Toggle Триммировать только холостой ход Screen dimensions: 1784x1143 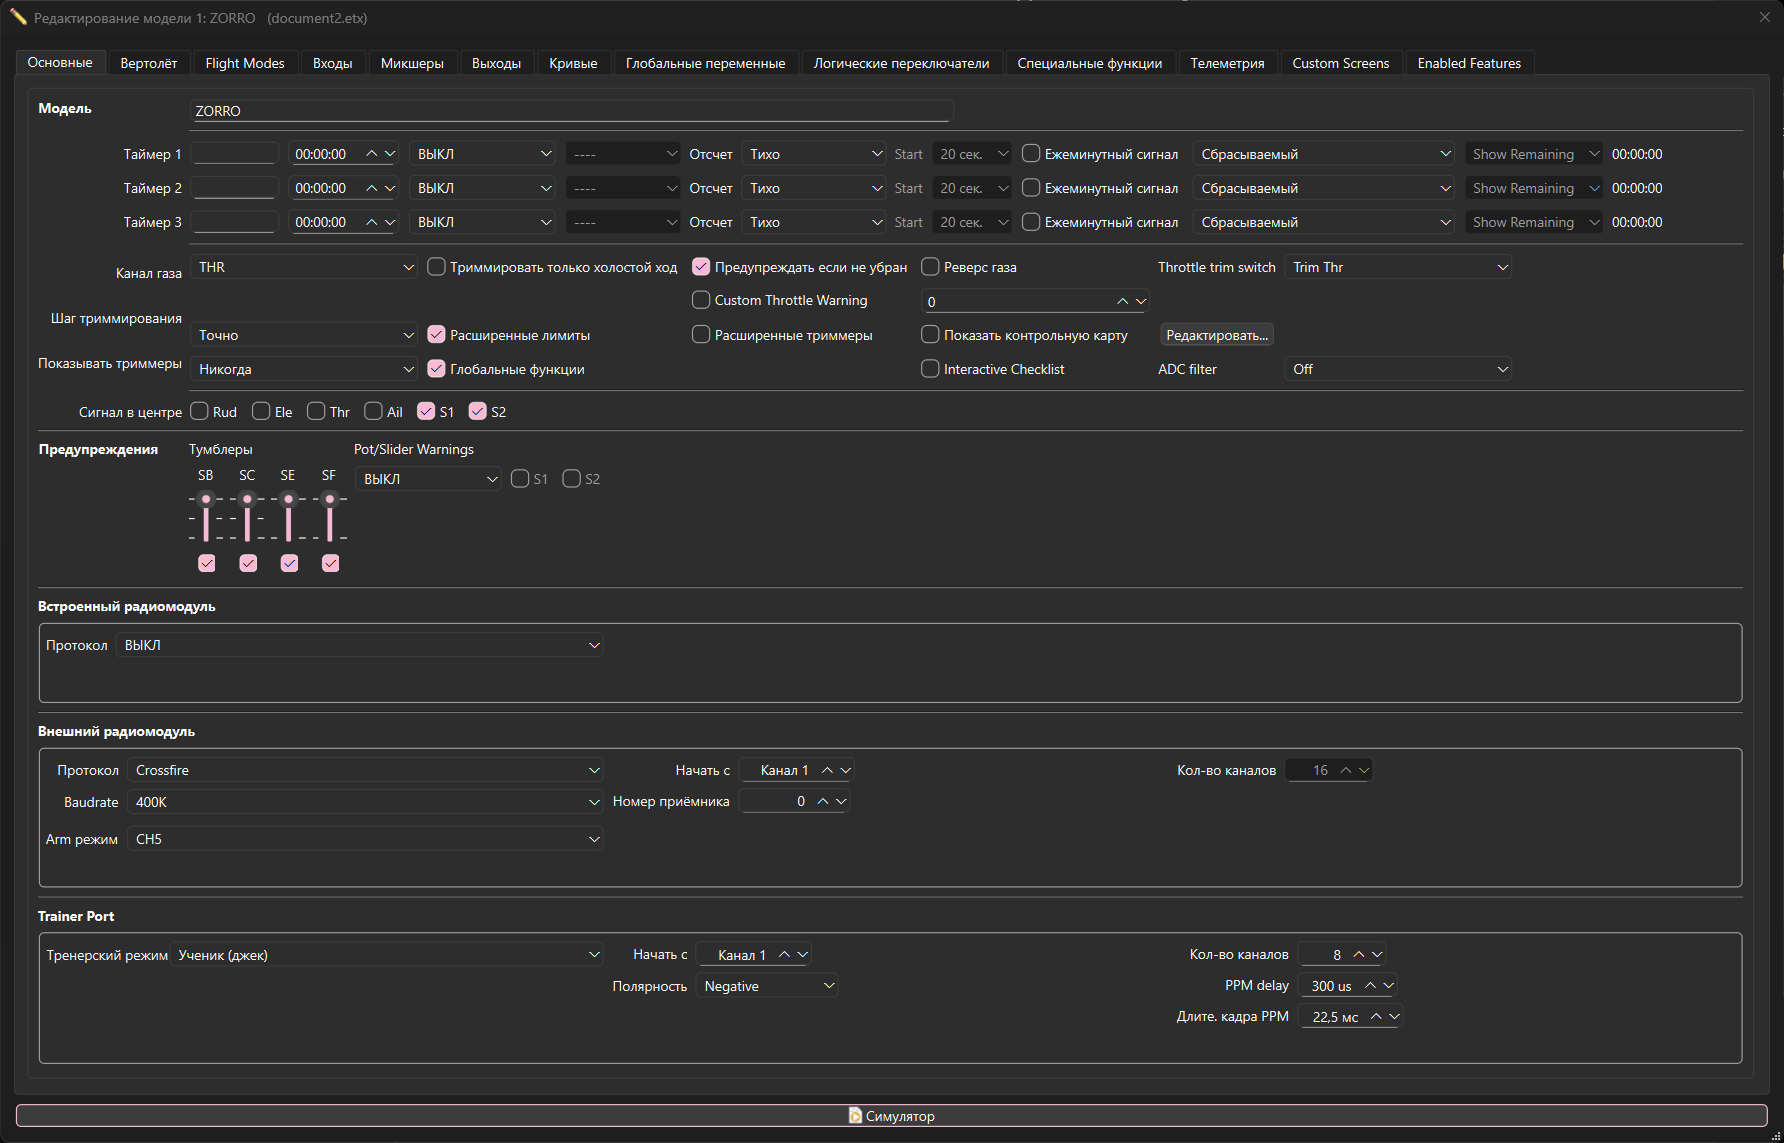tap(436, 267)
